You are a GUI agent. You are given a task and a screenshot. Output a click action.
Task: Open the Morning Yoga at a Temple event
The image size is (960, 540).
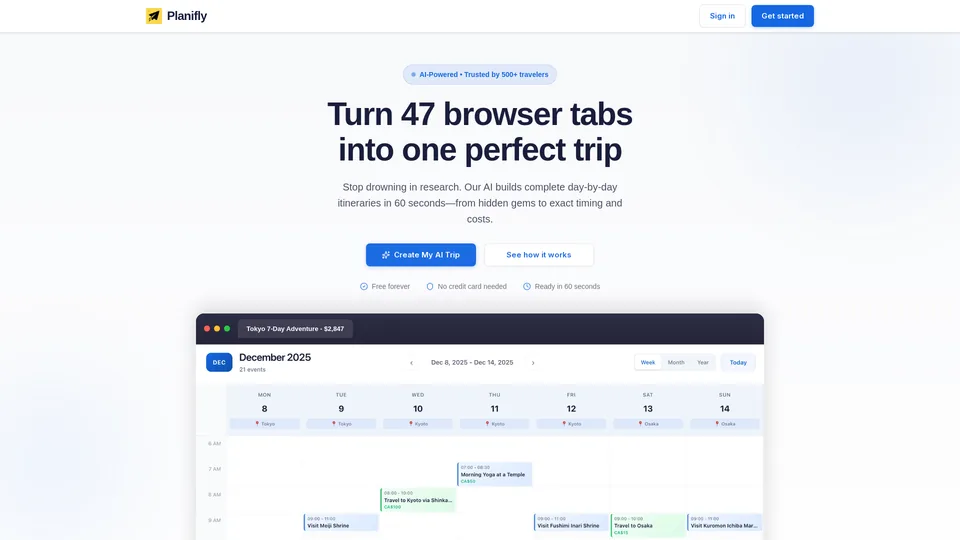[x=495, y=474]
